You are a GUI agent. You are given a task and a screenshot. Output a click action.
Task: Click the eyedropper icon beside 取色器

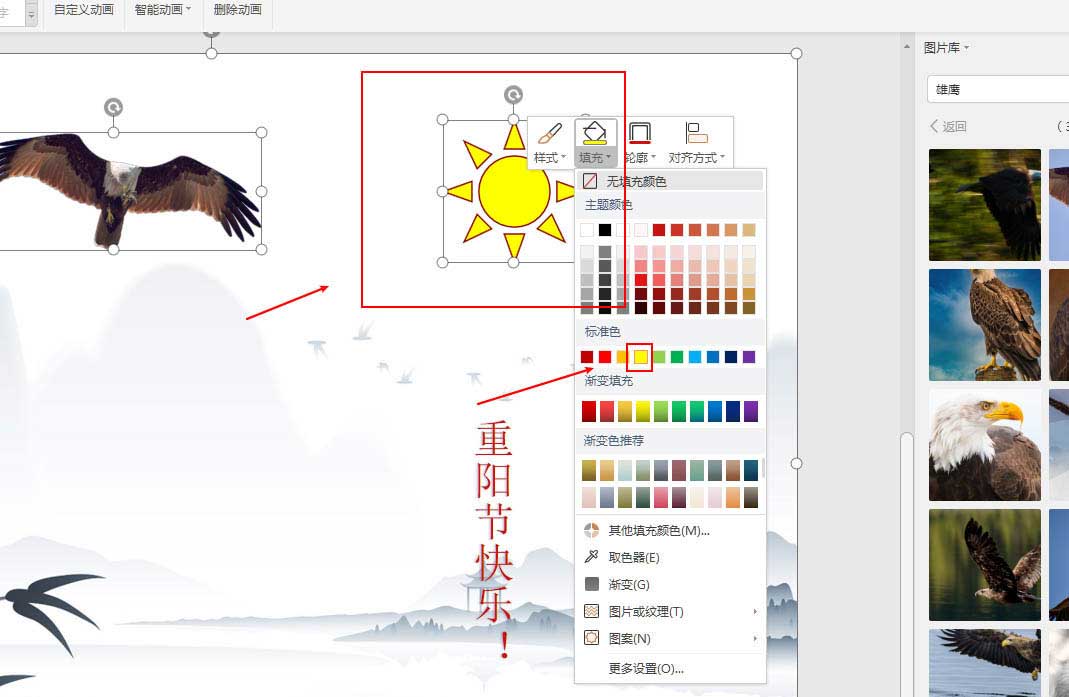[x=592, y=557]
